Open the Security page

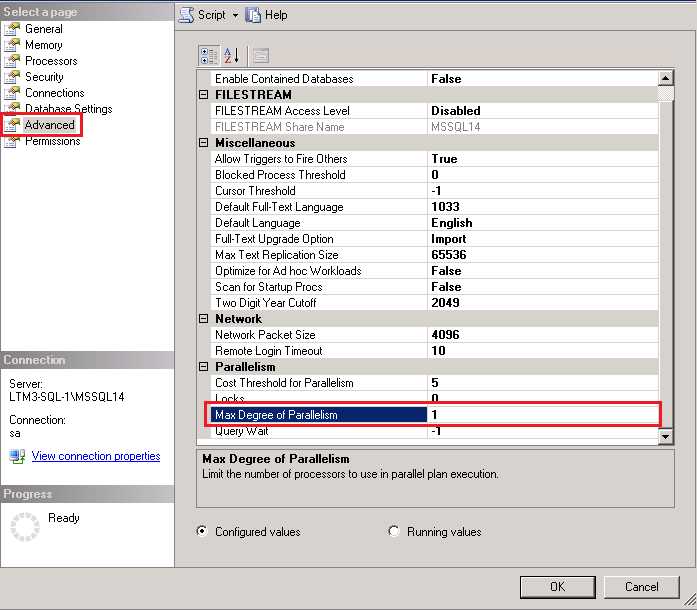(44, 77)
